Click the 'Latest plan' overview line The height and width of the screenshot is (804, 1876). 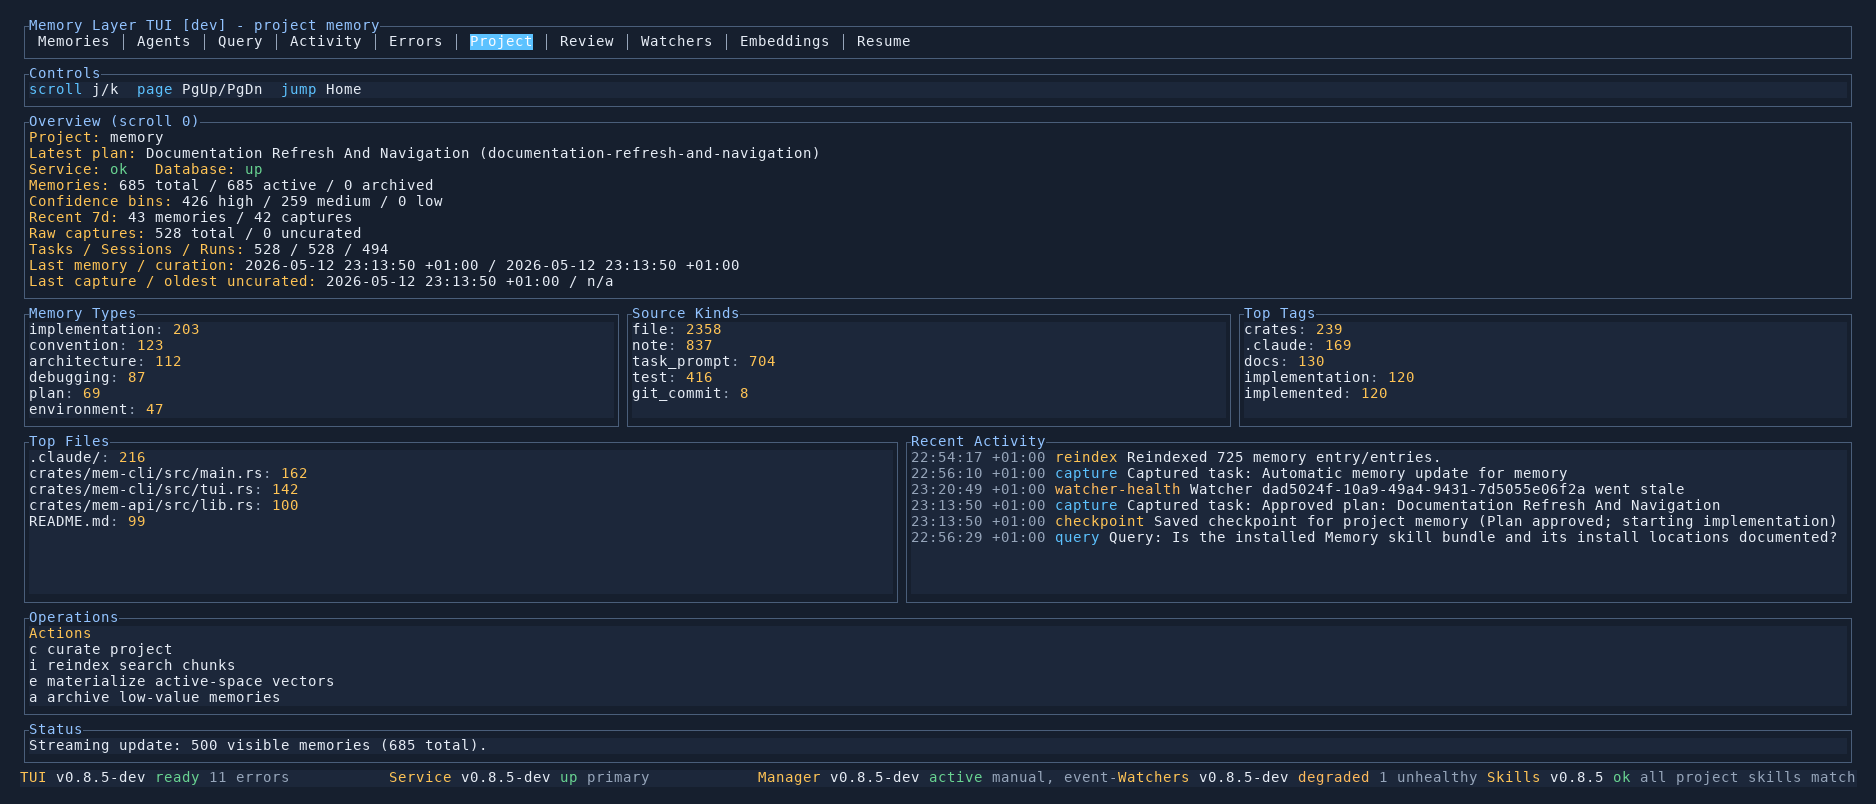(x=424, y=153)
